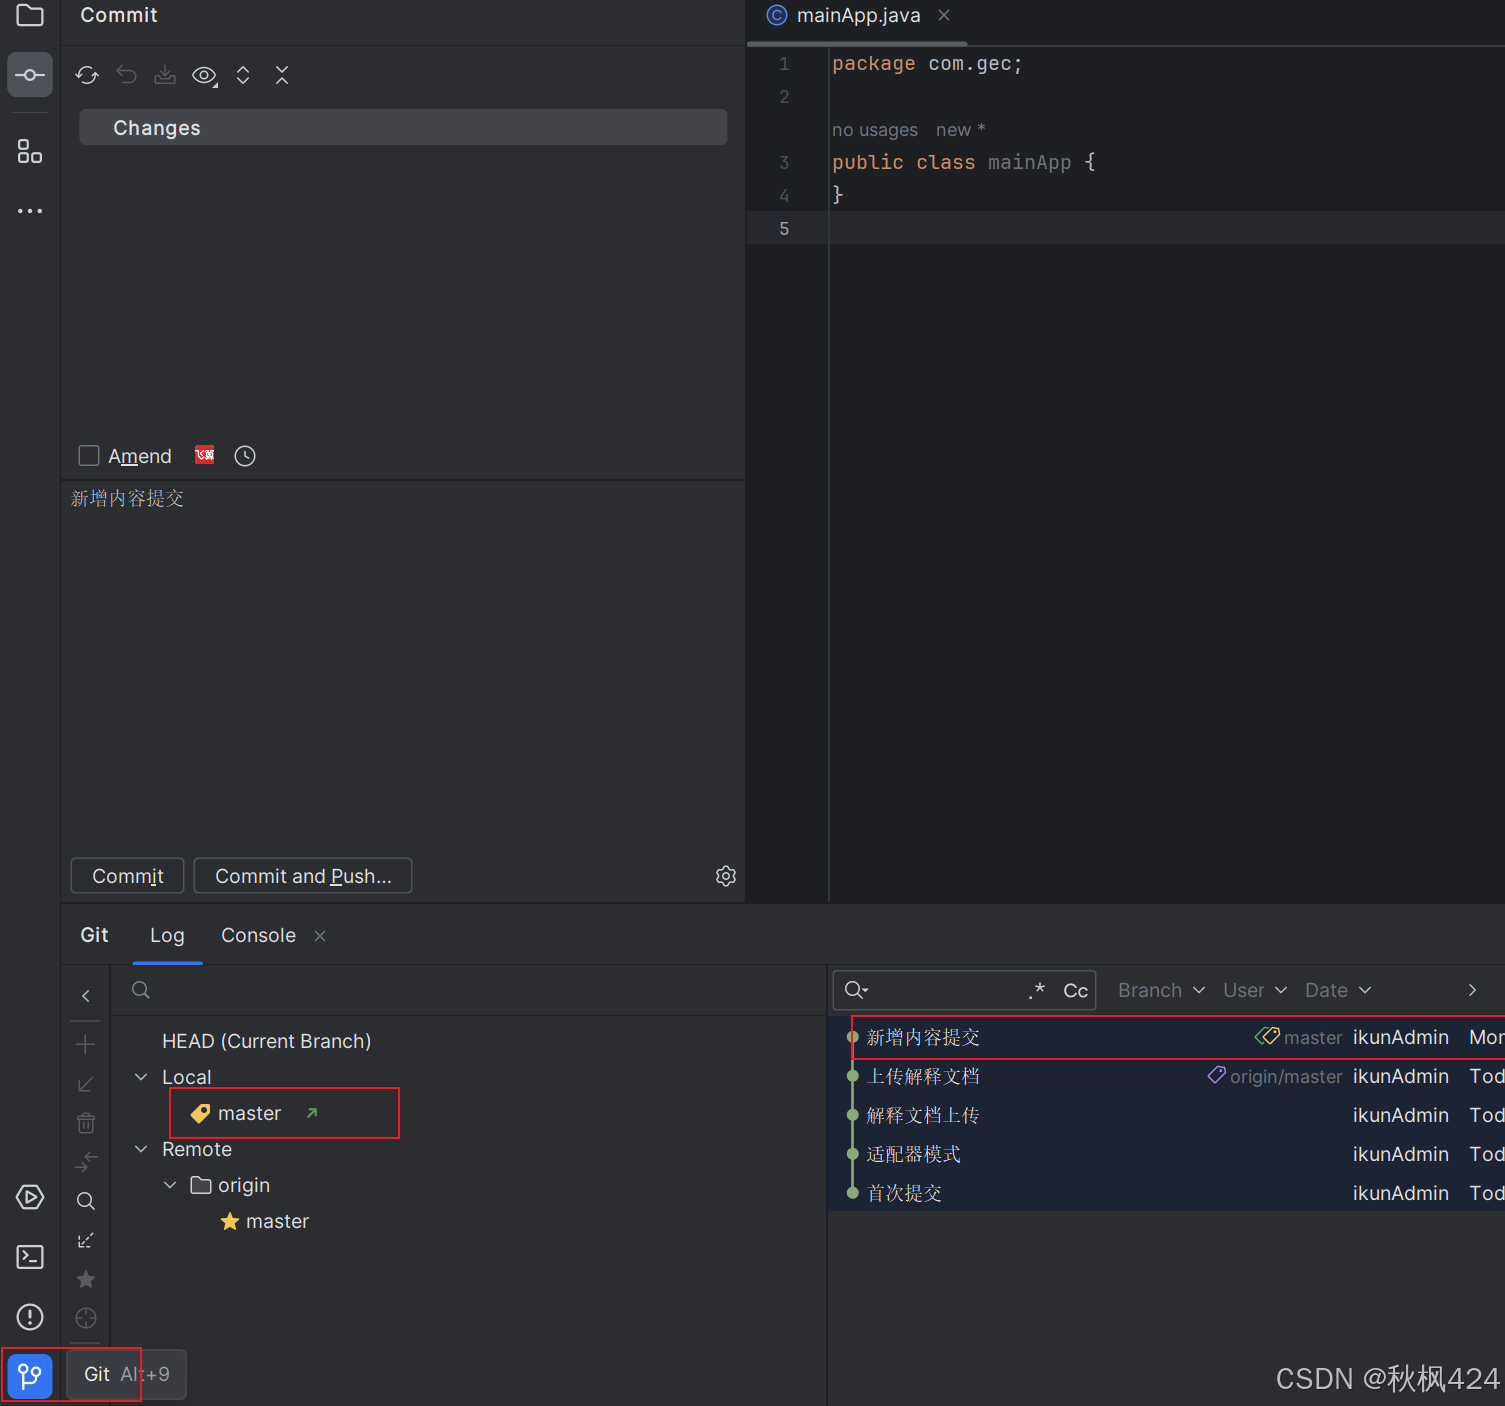The image size is (1505, 1406).
Task: Toggle diff preview with the eye icon
Action: [203, 75]
